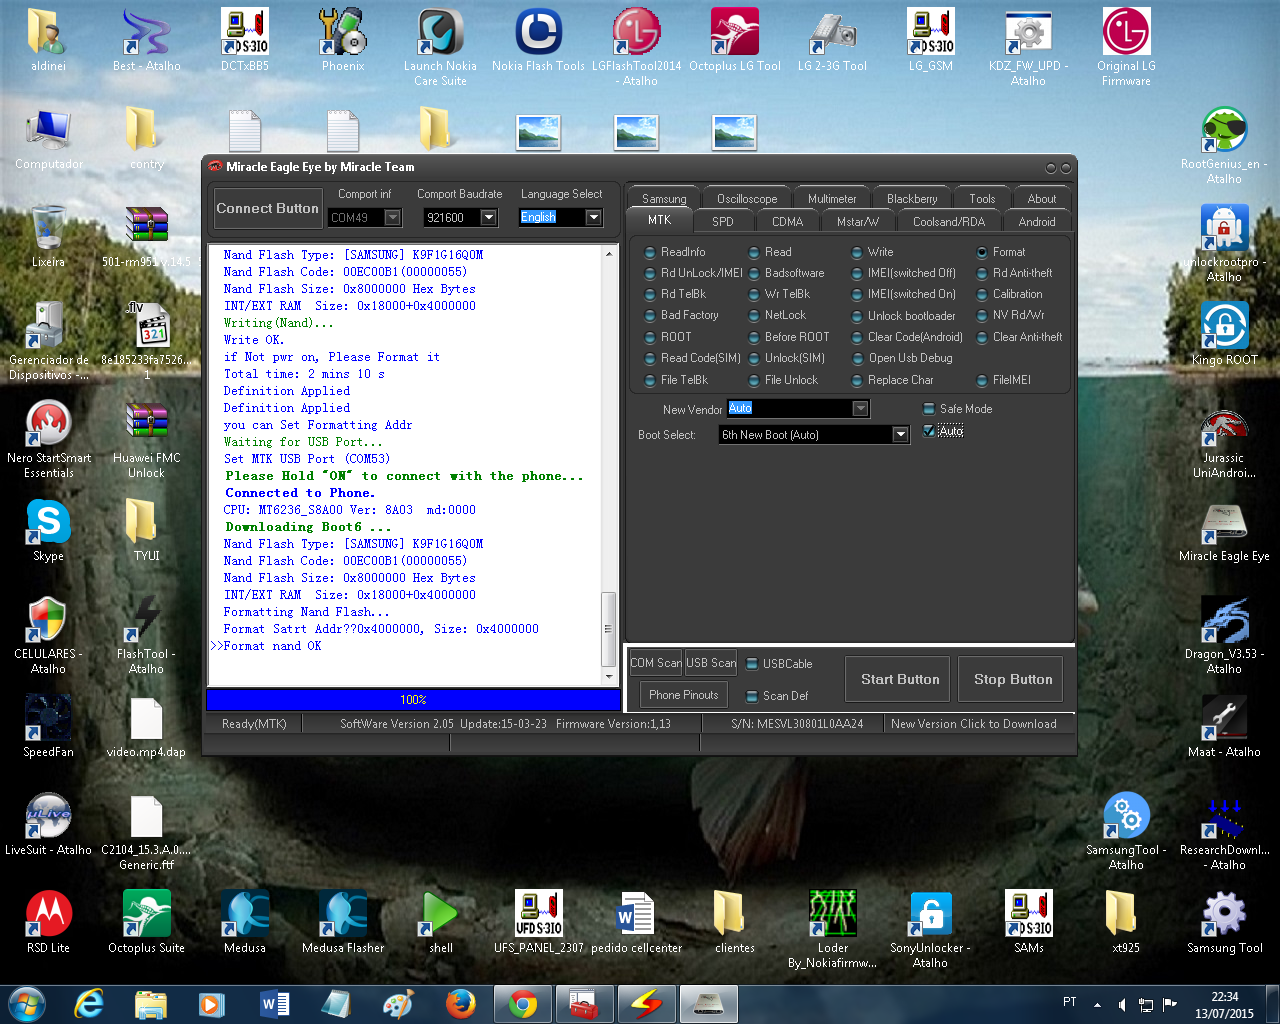This screenshot has height=1024, width=1280.
Task: Click the Phone Pinouts button
Action: click(x=684, y=695)
